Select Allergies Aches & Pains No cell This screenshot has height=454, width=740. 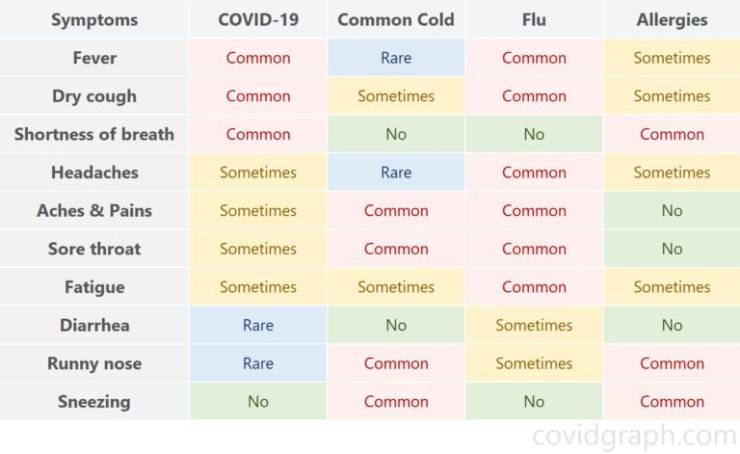[x=672, y=210]
